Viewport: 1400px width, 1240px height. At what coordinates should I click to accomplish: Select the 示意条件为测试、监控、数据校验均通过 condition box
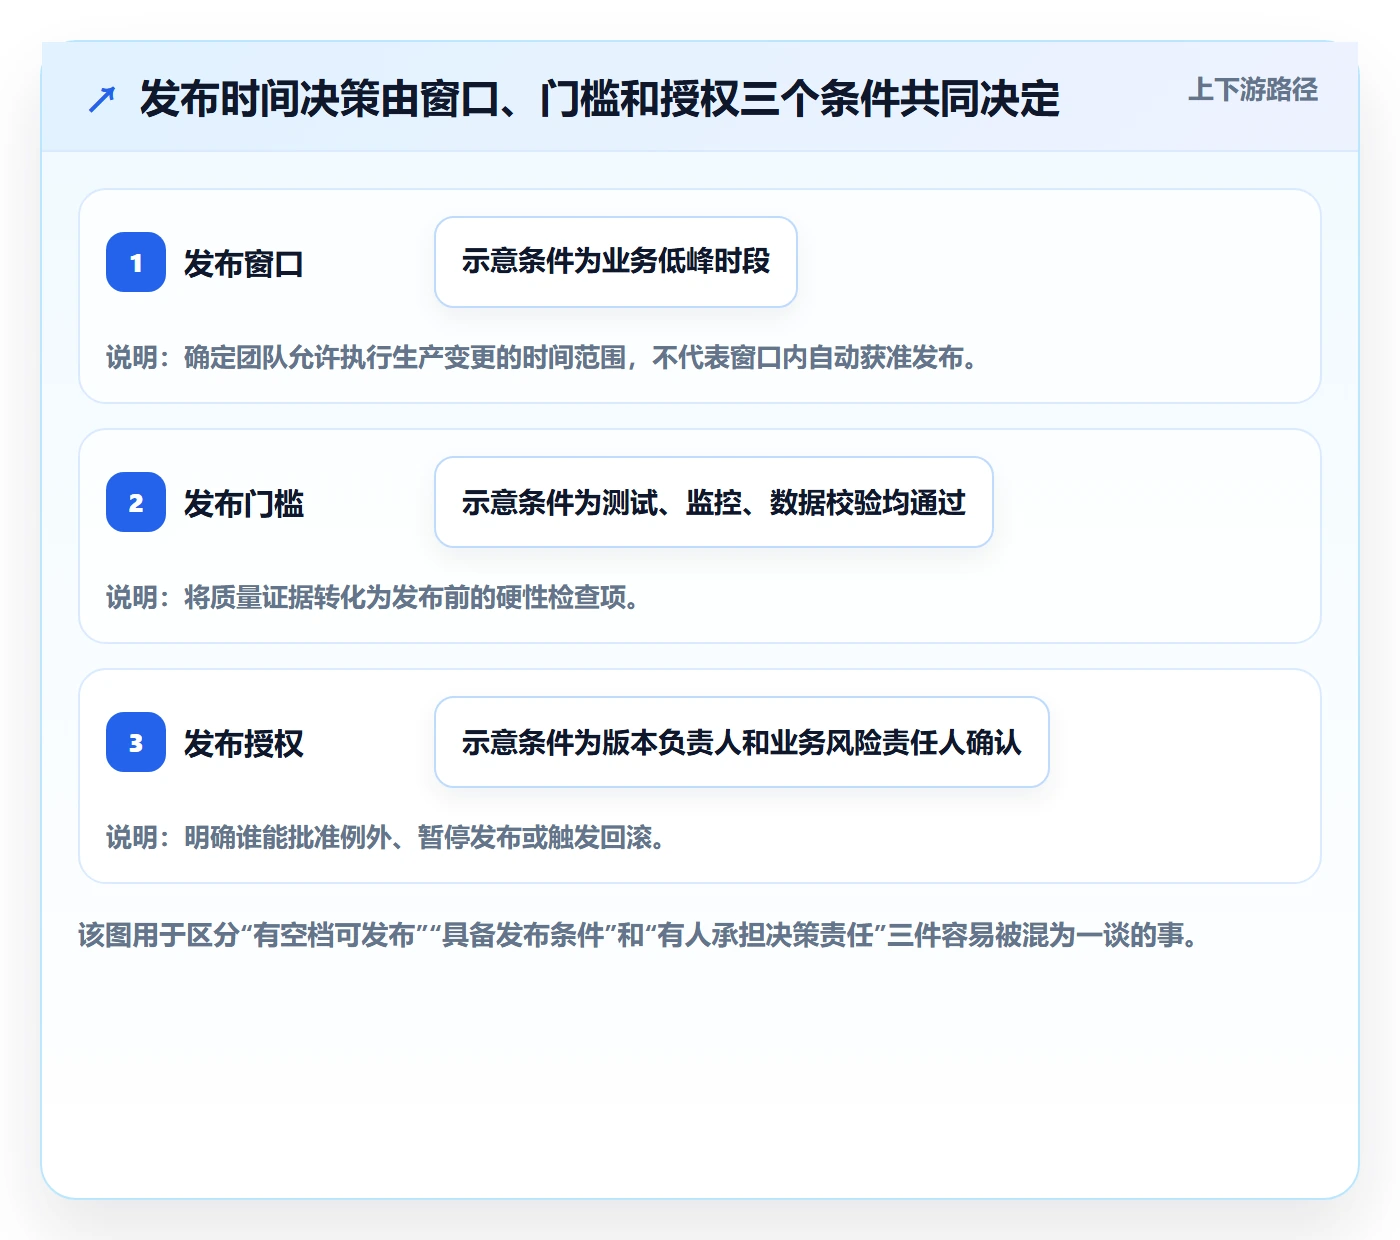pos(714,502)
